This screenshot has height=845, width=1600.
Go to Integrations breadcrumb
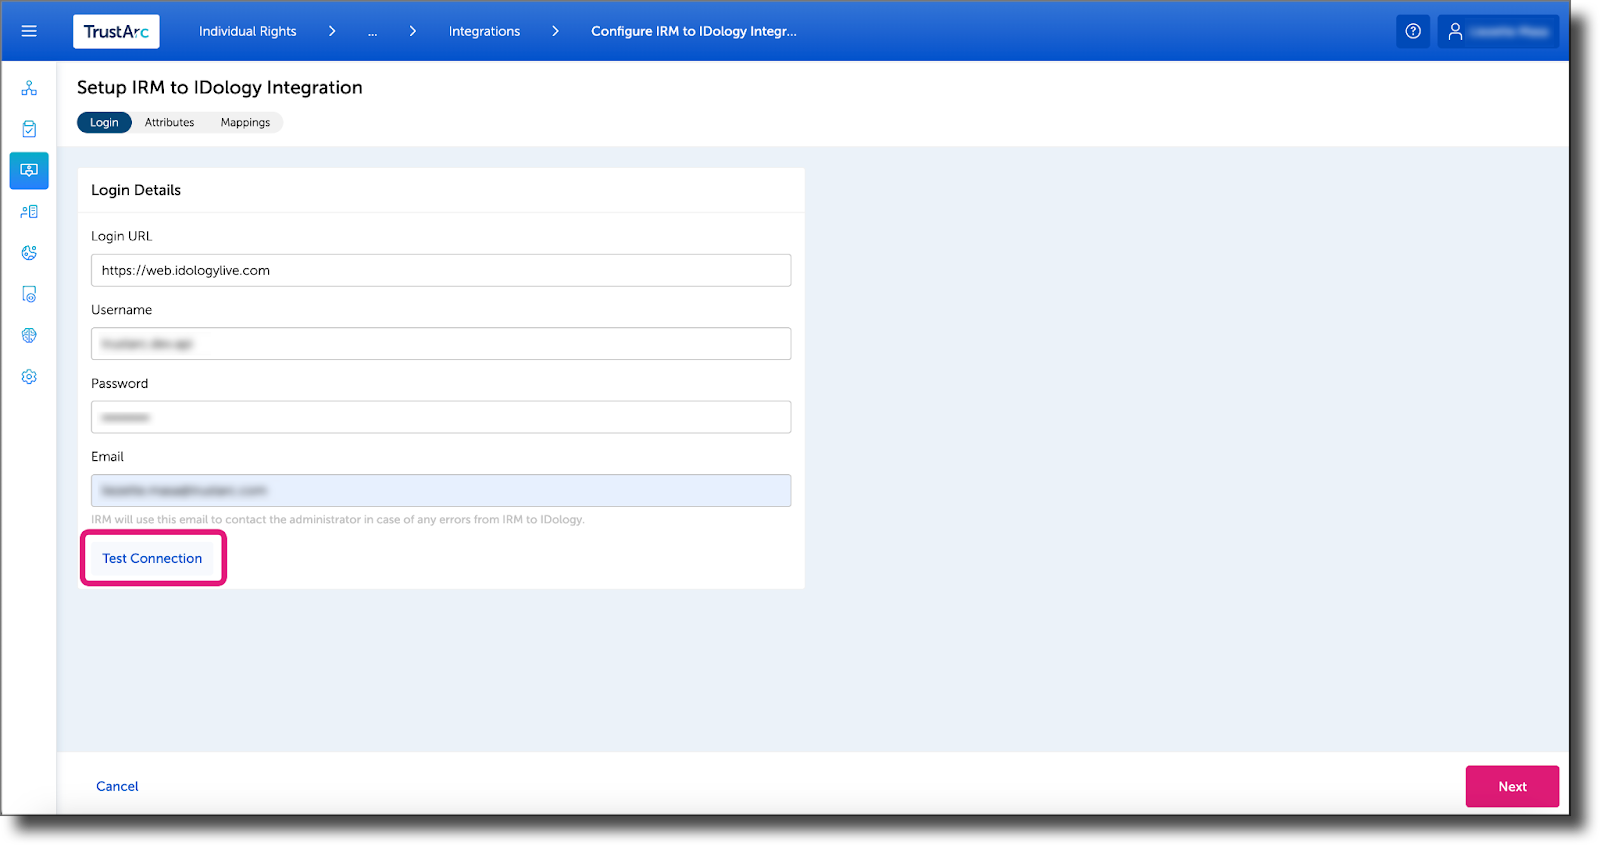tap(484, 31)
